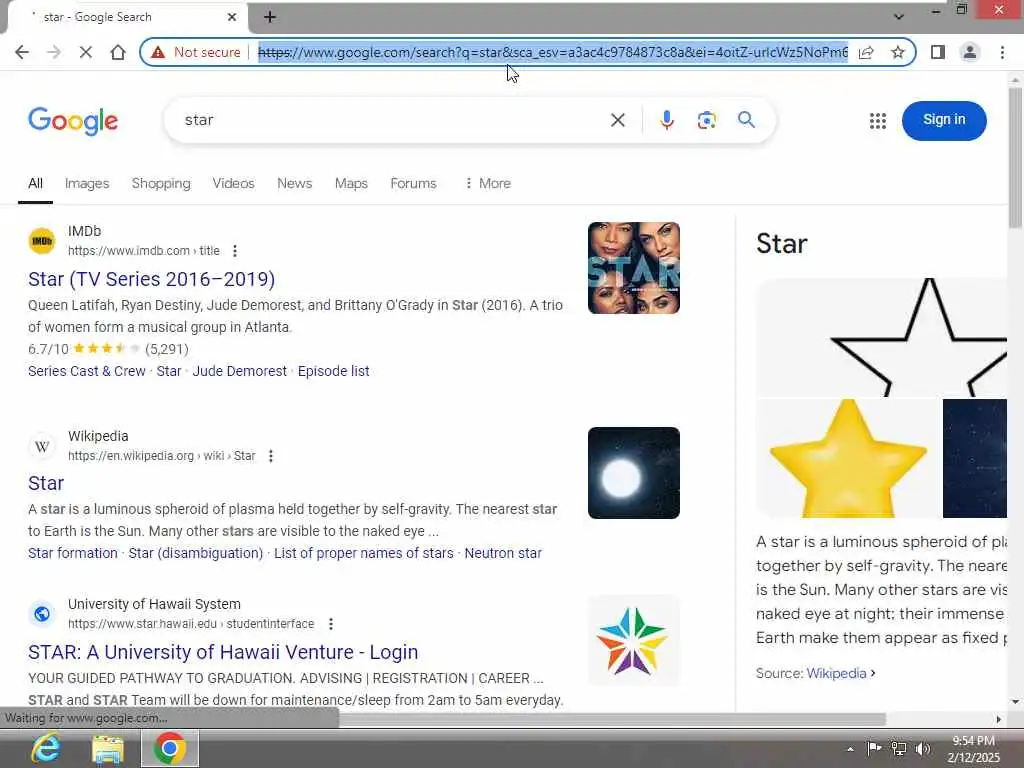Expand the More search filters menu
The width and height of the screenshot is (1024, 768).
[x=488, y=184]
